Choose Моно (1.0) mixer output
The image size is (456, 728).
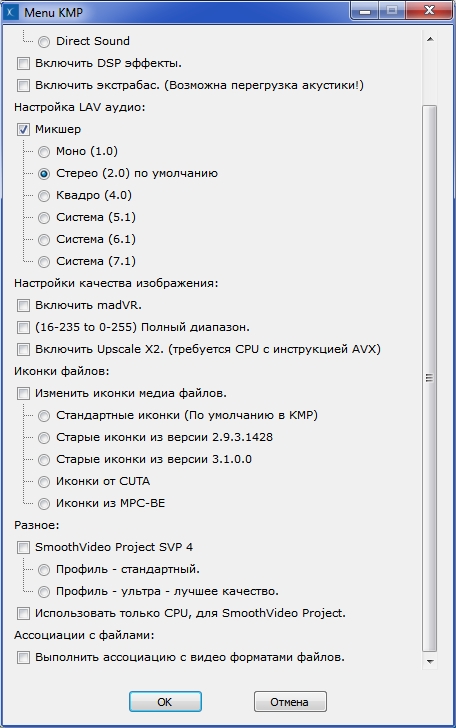coord(44,152)
